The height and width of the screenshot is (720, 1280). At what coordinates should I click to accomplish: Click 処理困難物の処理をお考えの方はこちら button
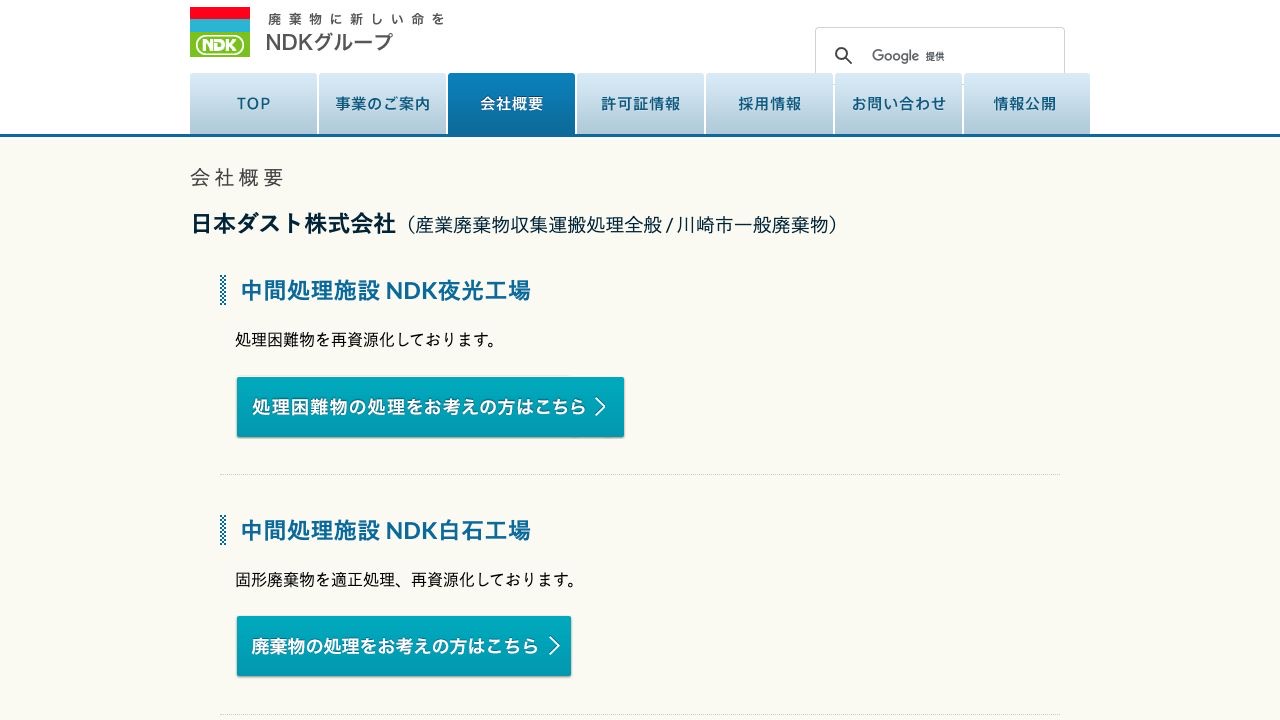[x=430, y=407]
